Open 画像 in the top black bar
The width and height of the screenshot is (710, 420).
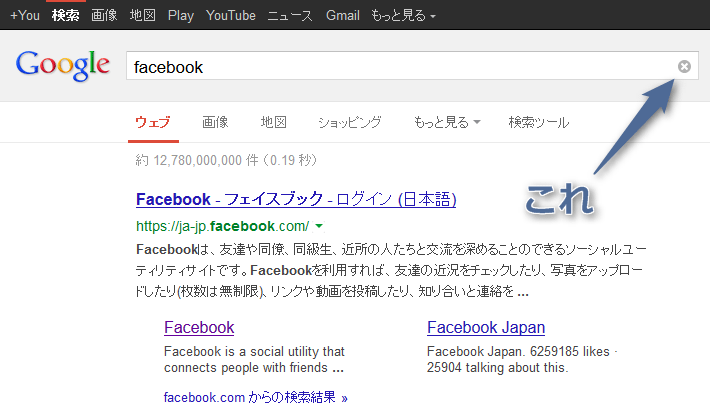coord(104,16)
